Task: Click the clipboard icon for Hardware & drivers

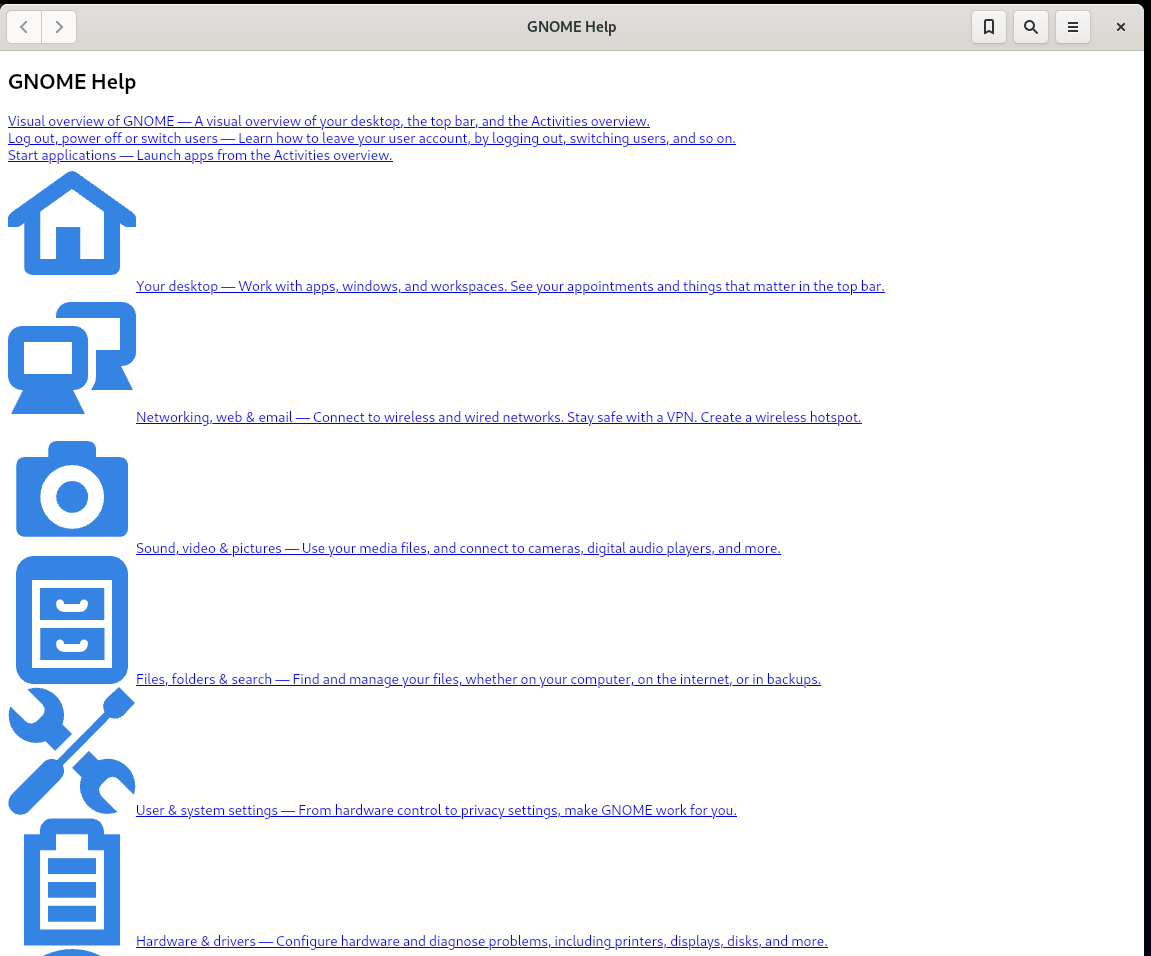Action: (72, 882)
